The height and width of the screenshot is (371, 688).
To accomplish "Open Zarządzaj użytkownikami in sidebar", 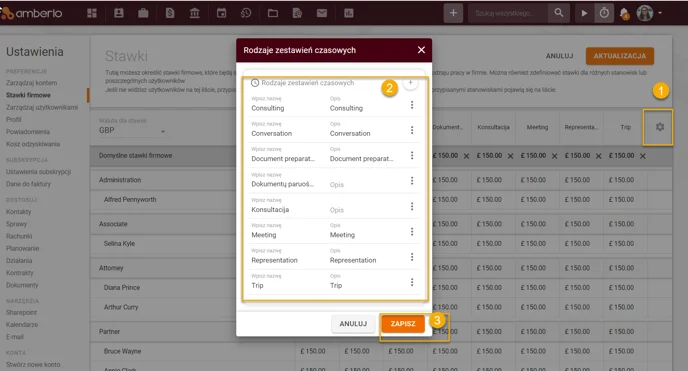I will (x=42, y=107).
